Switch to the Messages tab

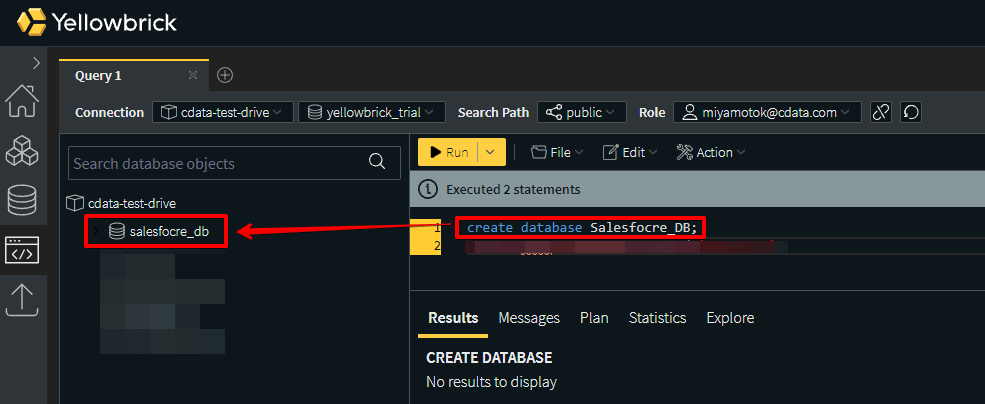coord(529,318)
